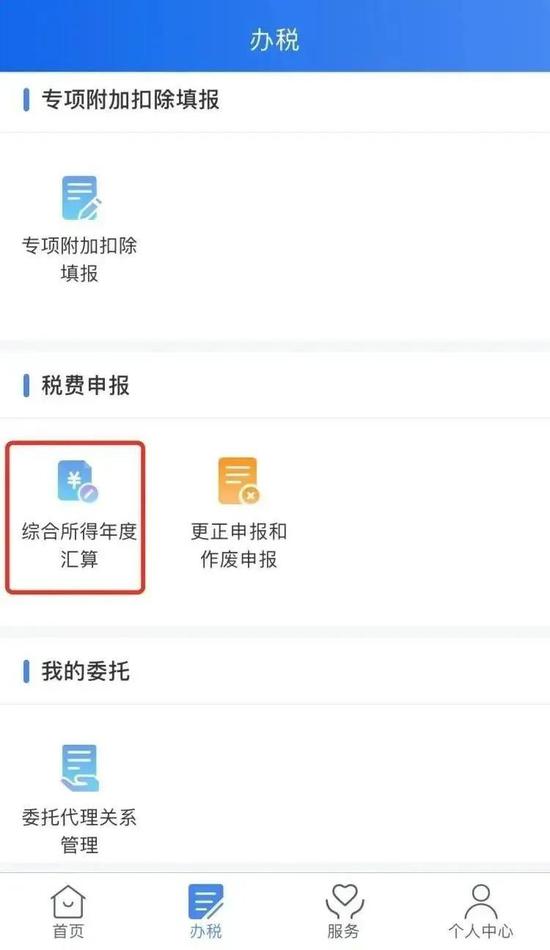Switch to the 服务 tab label
Screen dimensions: 550x950
pyautogui.click(x=343, y=931)
